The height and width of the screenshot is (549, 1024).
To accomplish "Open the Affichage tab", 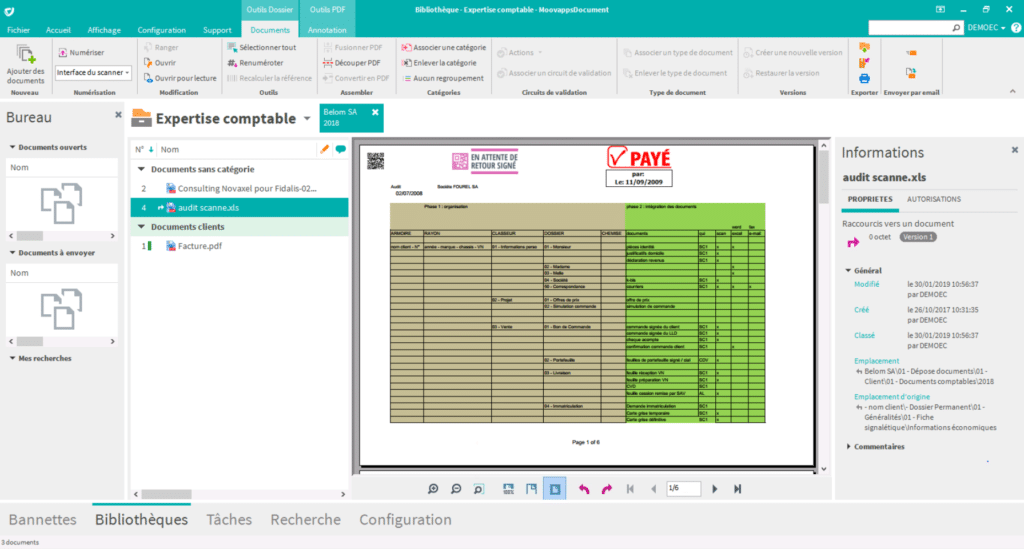I will [104, 30].
